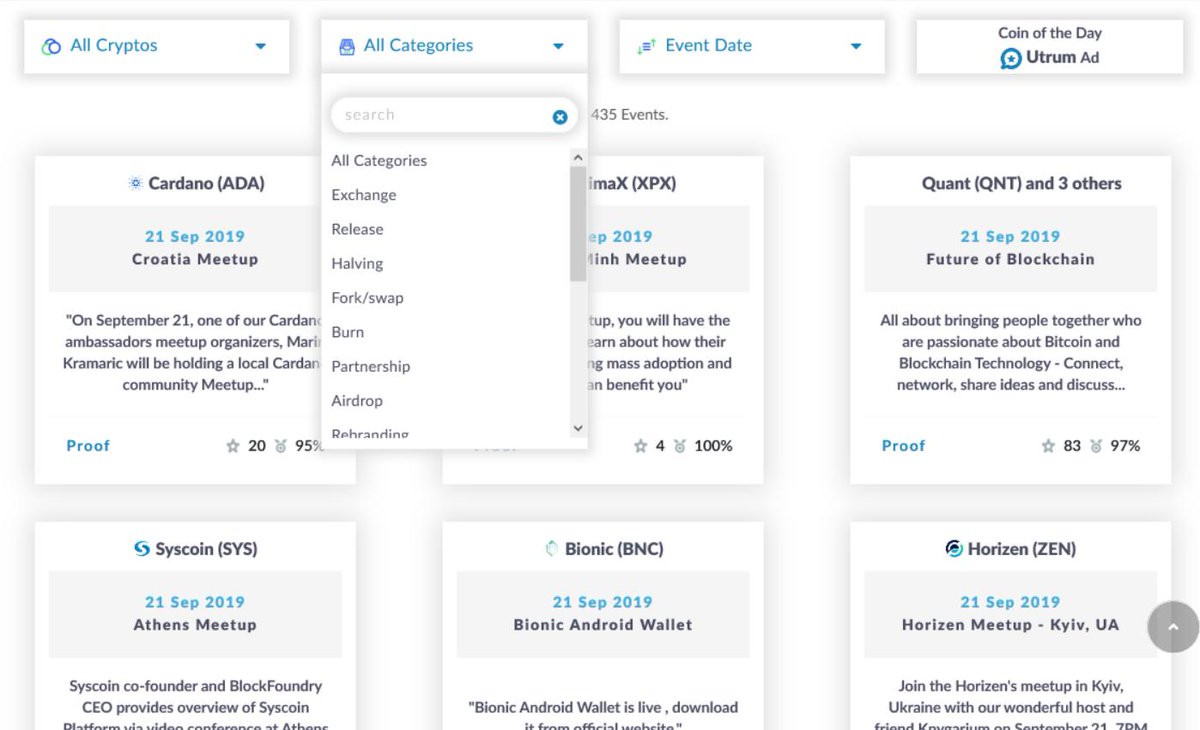Click the category search input field
This screenshot has width=1200, height=730.
pos(454,115)
